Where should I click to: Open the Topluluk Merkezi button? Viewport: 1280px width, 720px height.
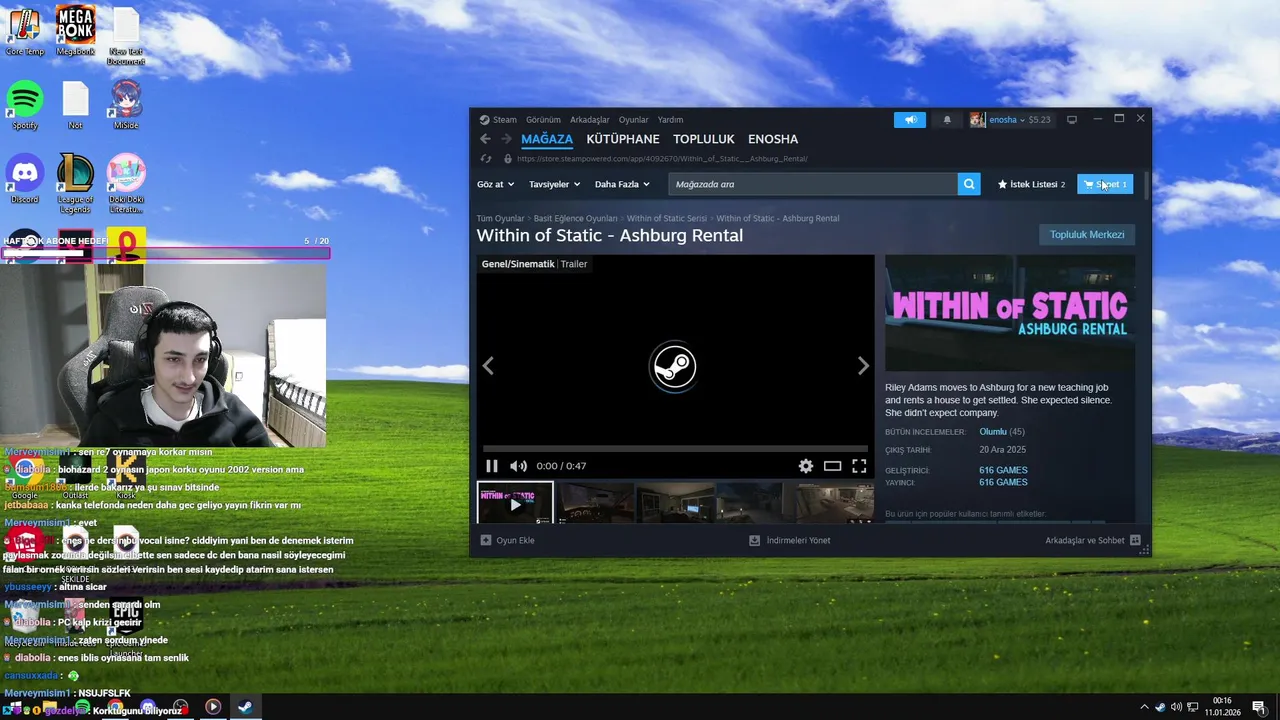tap(1087, 235)
